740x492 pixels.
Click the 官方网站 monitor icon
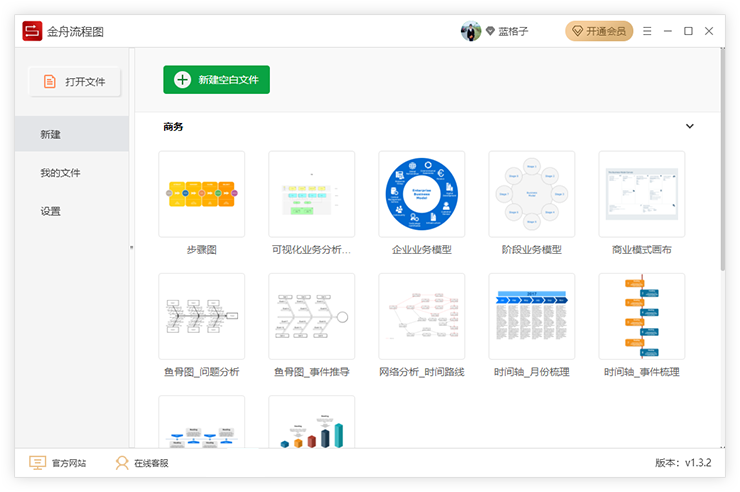click(x=38, y=463)
